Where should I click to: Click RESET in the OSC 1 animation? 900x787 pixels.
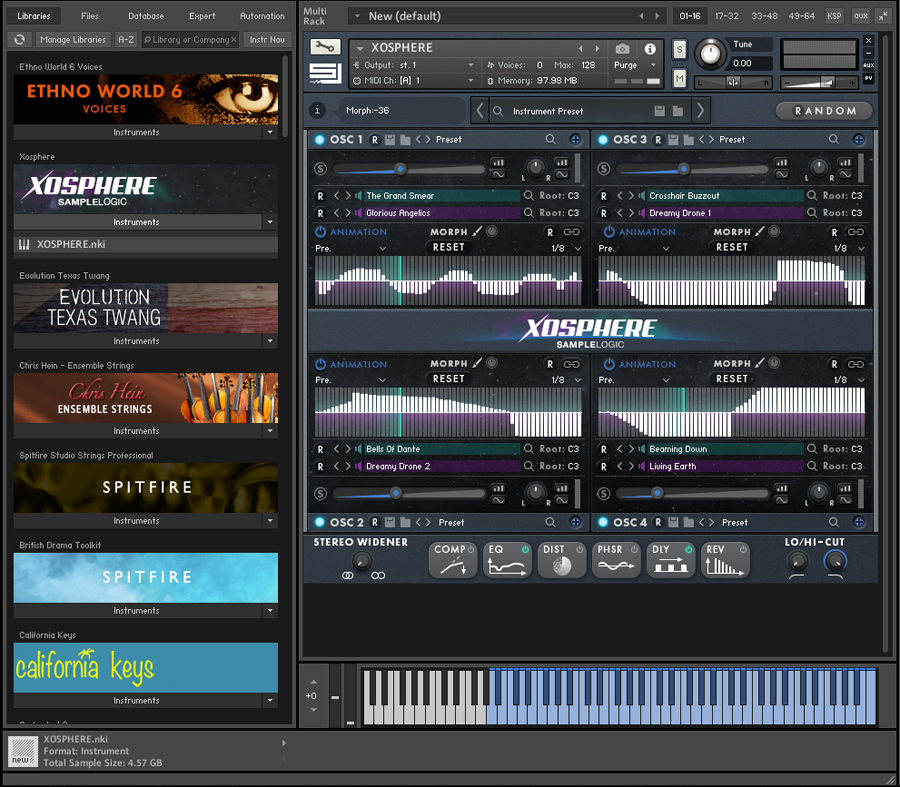448,247
